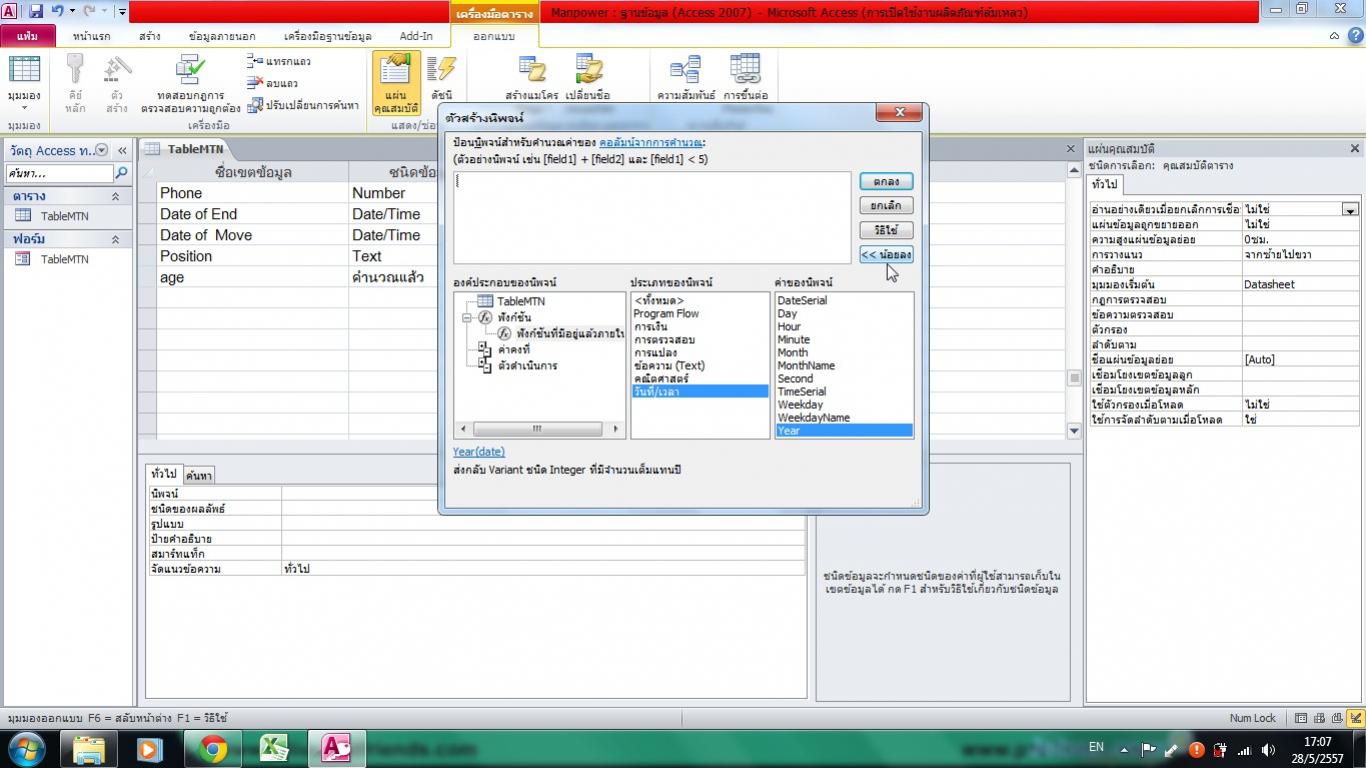Click the calculated column help link
Viewport: 1366px width, 768px height.
click(x=651, y=143)
